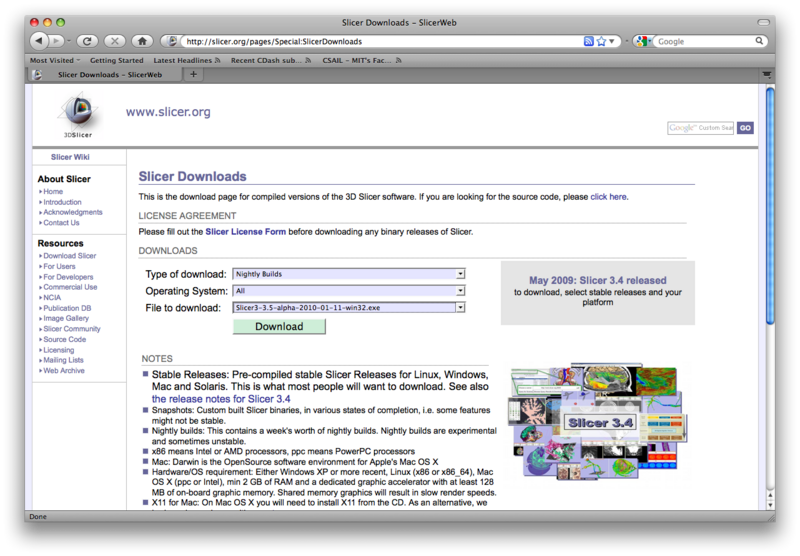Open the Mailing Lists sidebar link

63,360
